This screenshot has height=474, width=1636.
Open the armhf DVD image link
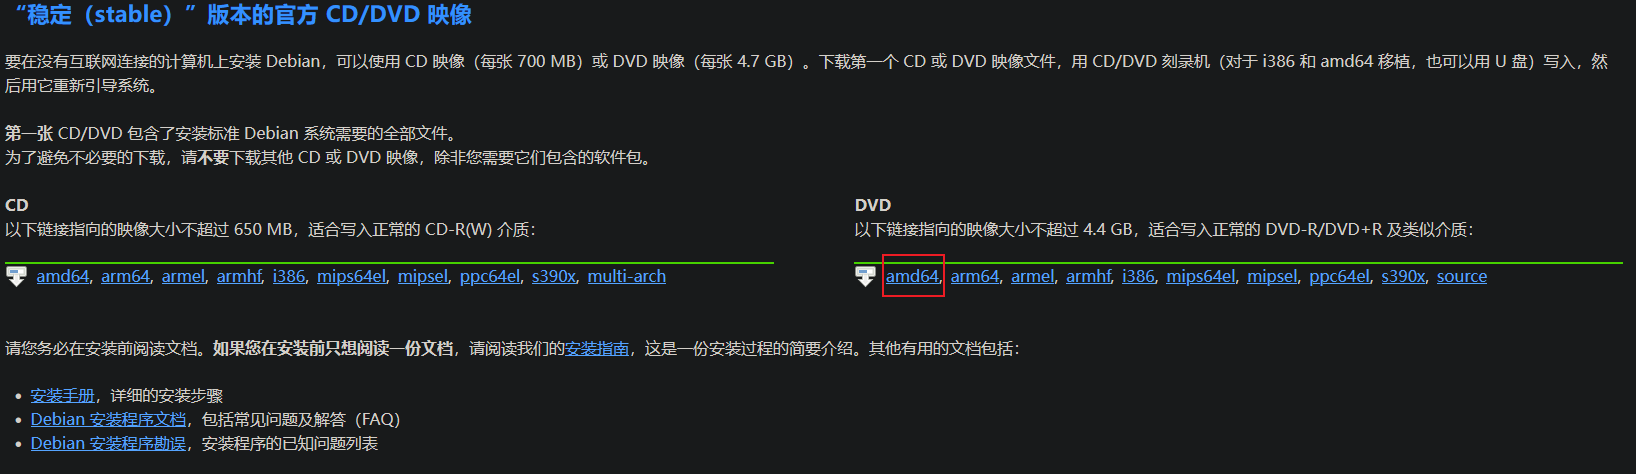point(1088,277)
